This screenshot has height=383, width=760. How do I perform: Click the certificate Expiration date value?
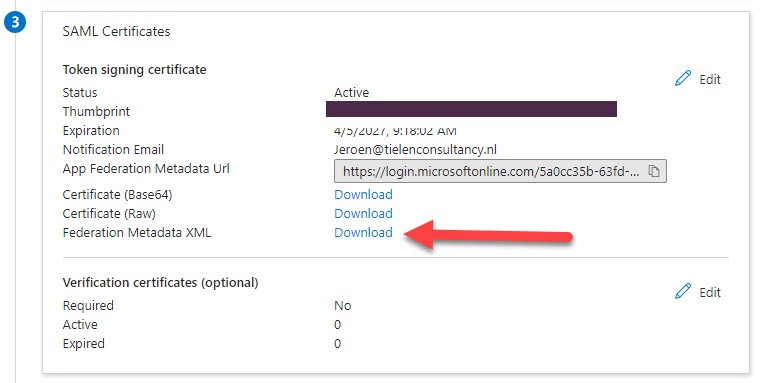pyautogui.click(x=395, y=131)
